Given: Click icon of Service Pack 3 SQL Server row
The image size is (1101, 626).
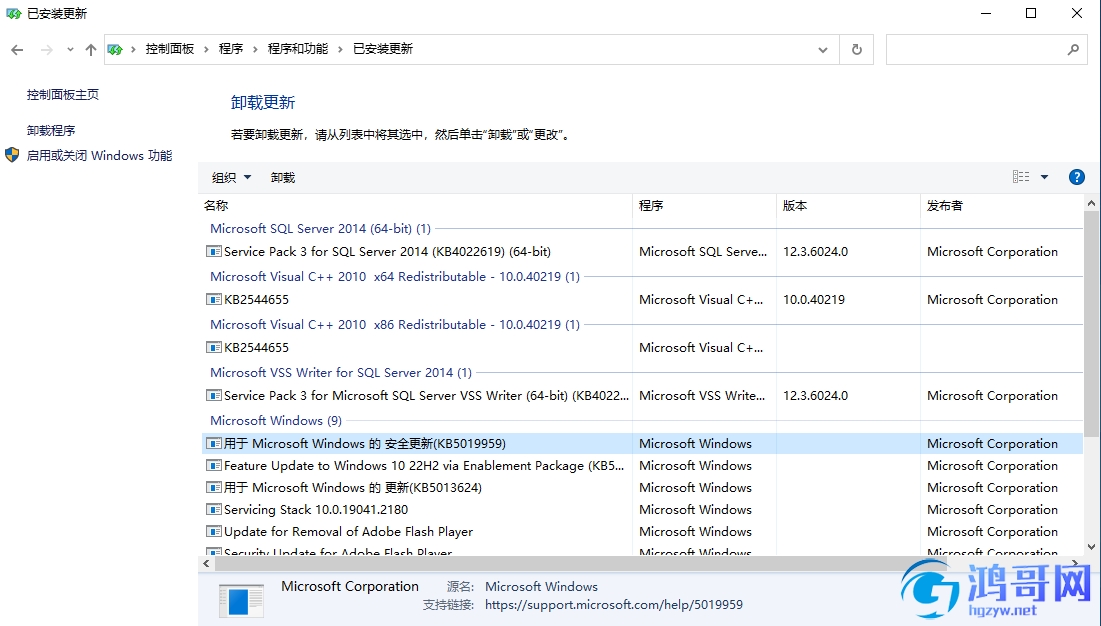Looking at the screenshot, I should [x=213, y=251].
